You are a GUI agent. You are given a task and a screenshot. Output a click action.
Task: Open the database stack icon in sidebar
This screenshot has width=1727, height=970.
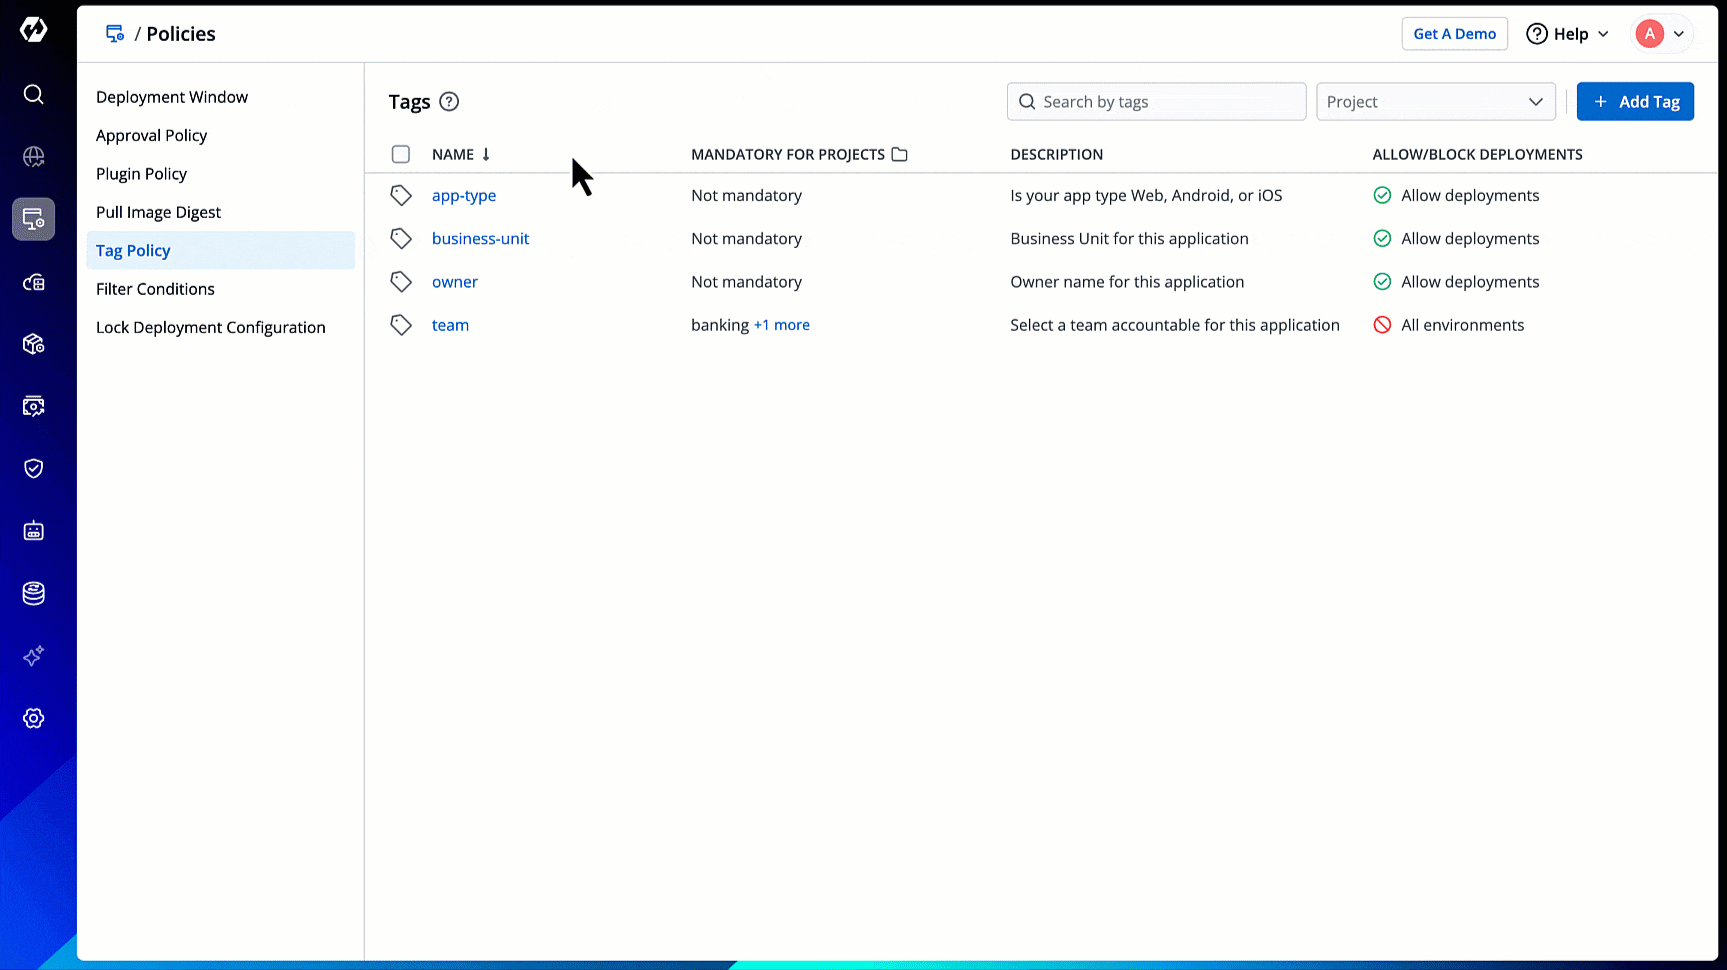33,593
